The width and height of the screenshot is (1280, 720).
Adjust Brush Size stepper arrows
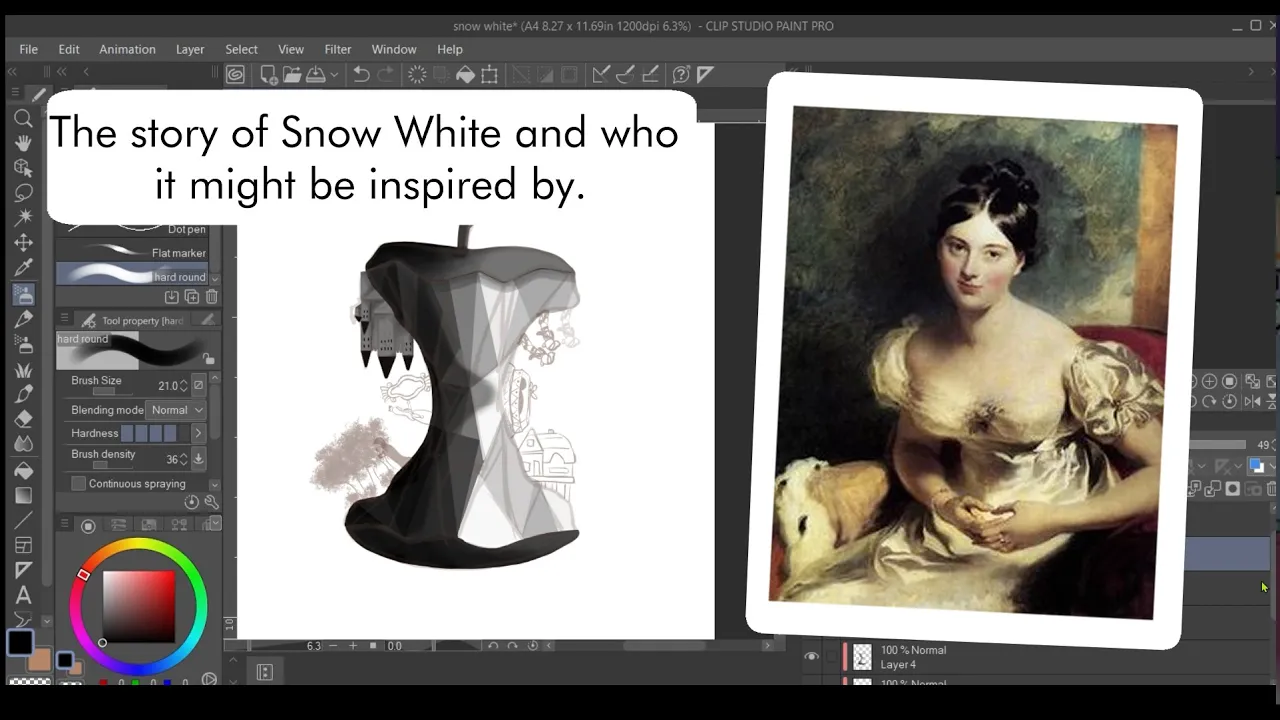pos(183,385)
